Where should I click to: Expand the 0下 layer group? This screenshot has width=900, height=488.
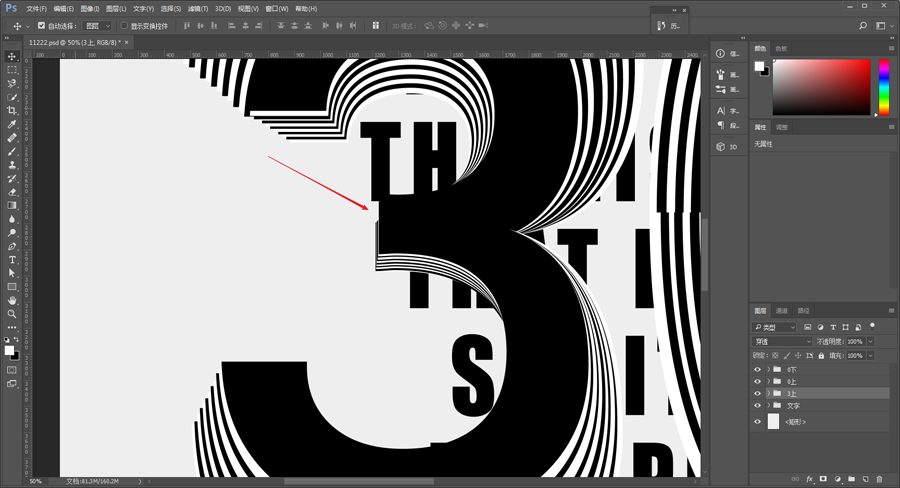(769, 369)
